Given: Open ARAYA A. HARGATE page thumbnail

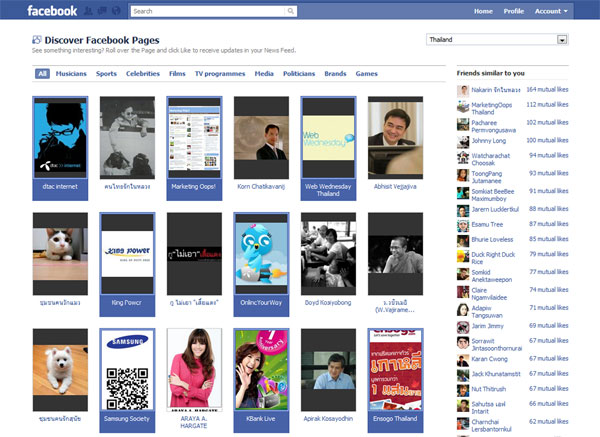Looking at the screenshot, I should coord(194,370).
